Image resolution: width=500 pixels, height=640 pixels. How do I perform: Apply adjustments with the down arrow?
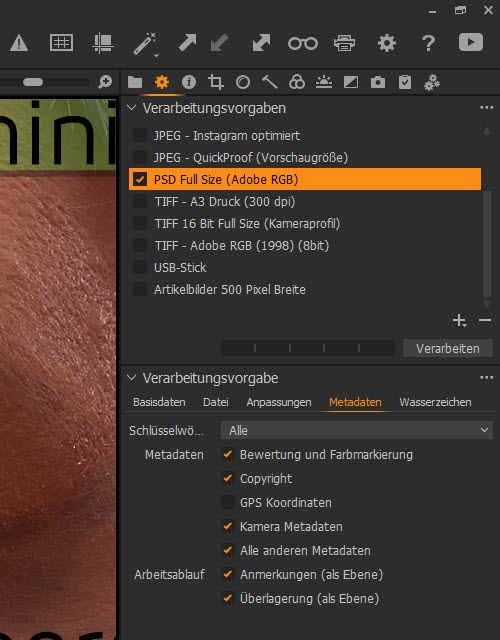point(219,43)
